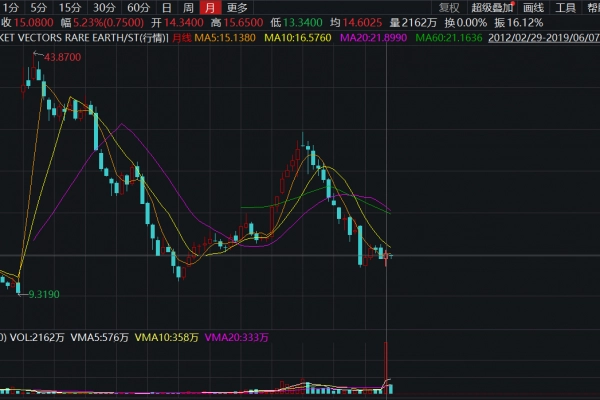Click the average price 14.6025 value
The height and width of the screenshot is (400, 600).
click(362, 23)
